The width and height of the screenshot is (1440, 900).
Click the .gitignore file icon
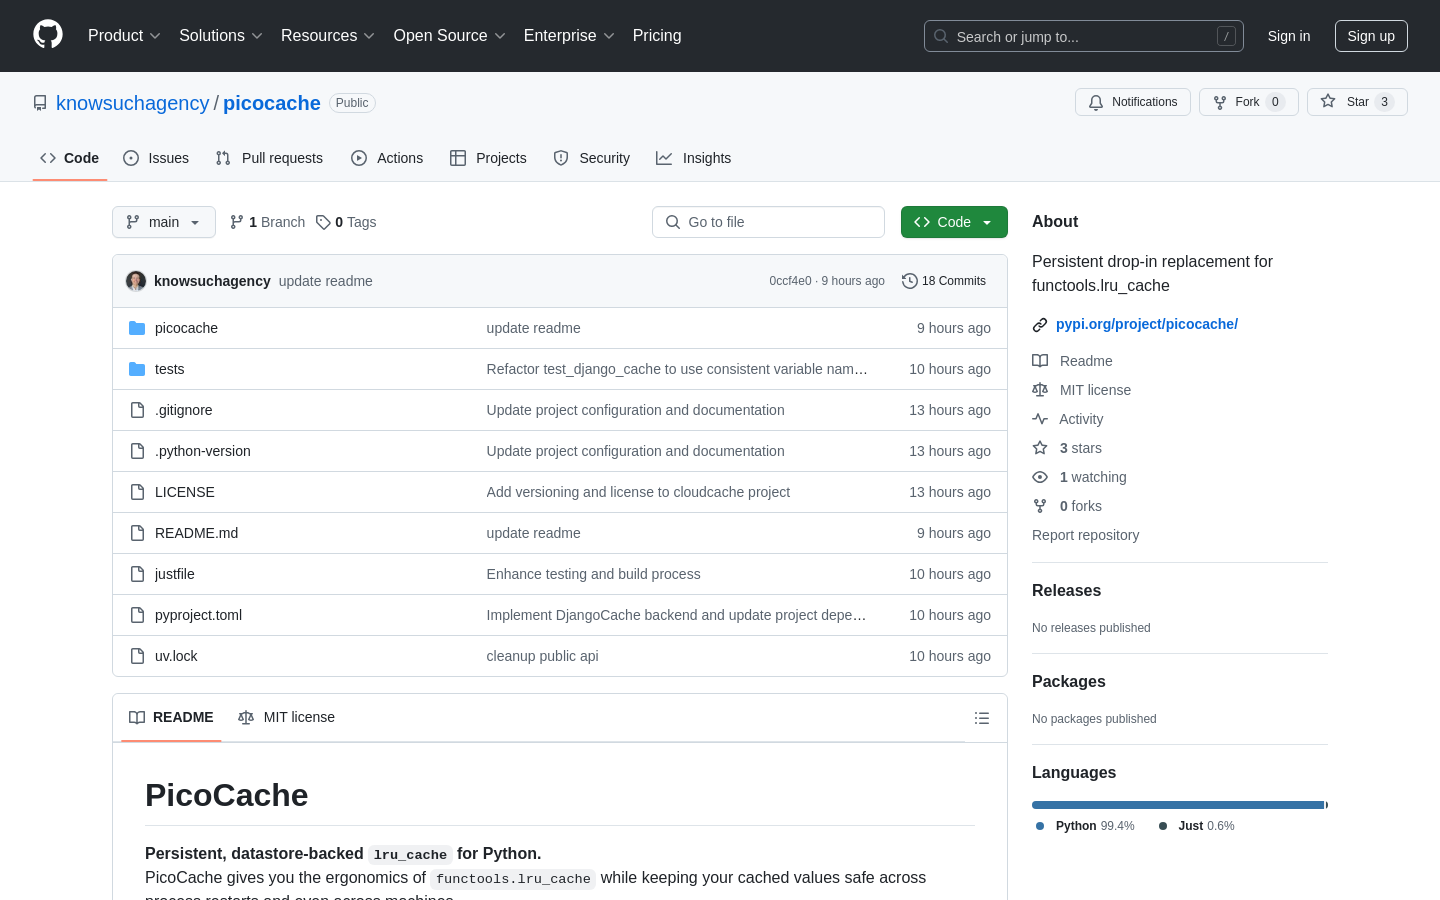pos(137,410)
